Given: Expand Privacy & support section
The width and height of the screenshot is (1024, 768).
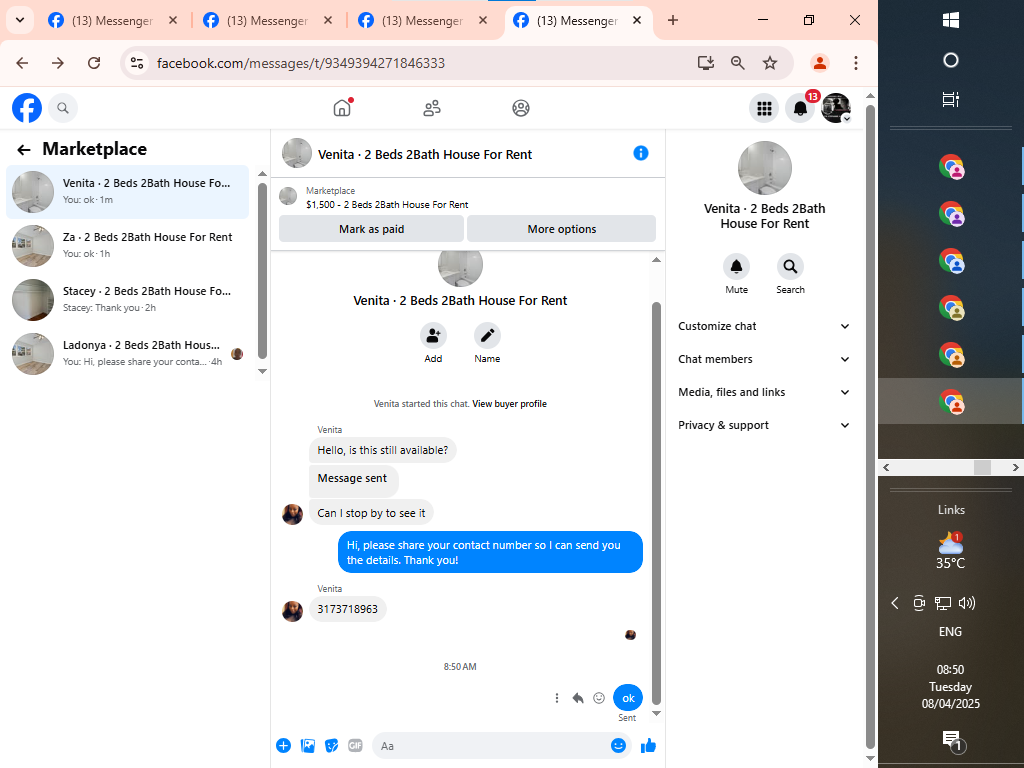Looking at the screenshot, I should (763, 425).
